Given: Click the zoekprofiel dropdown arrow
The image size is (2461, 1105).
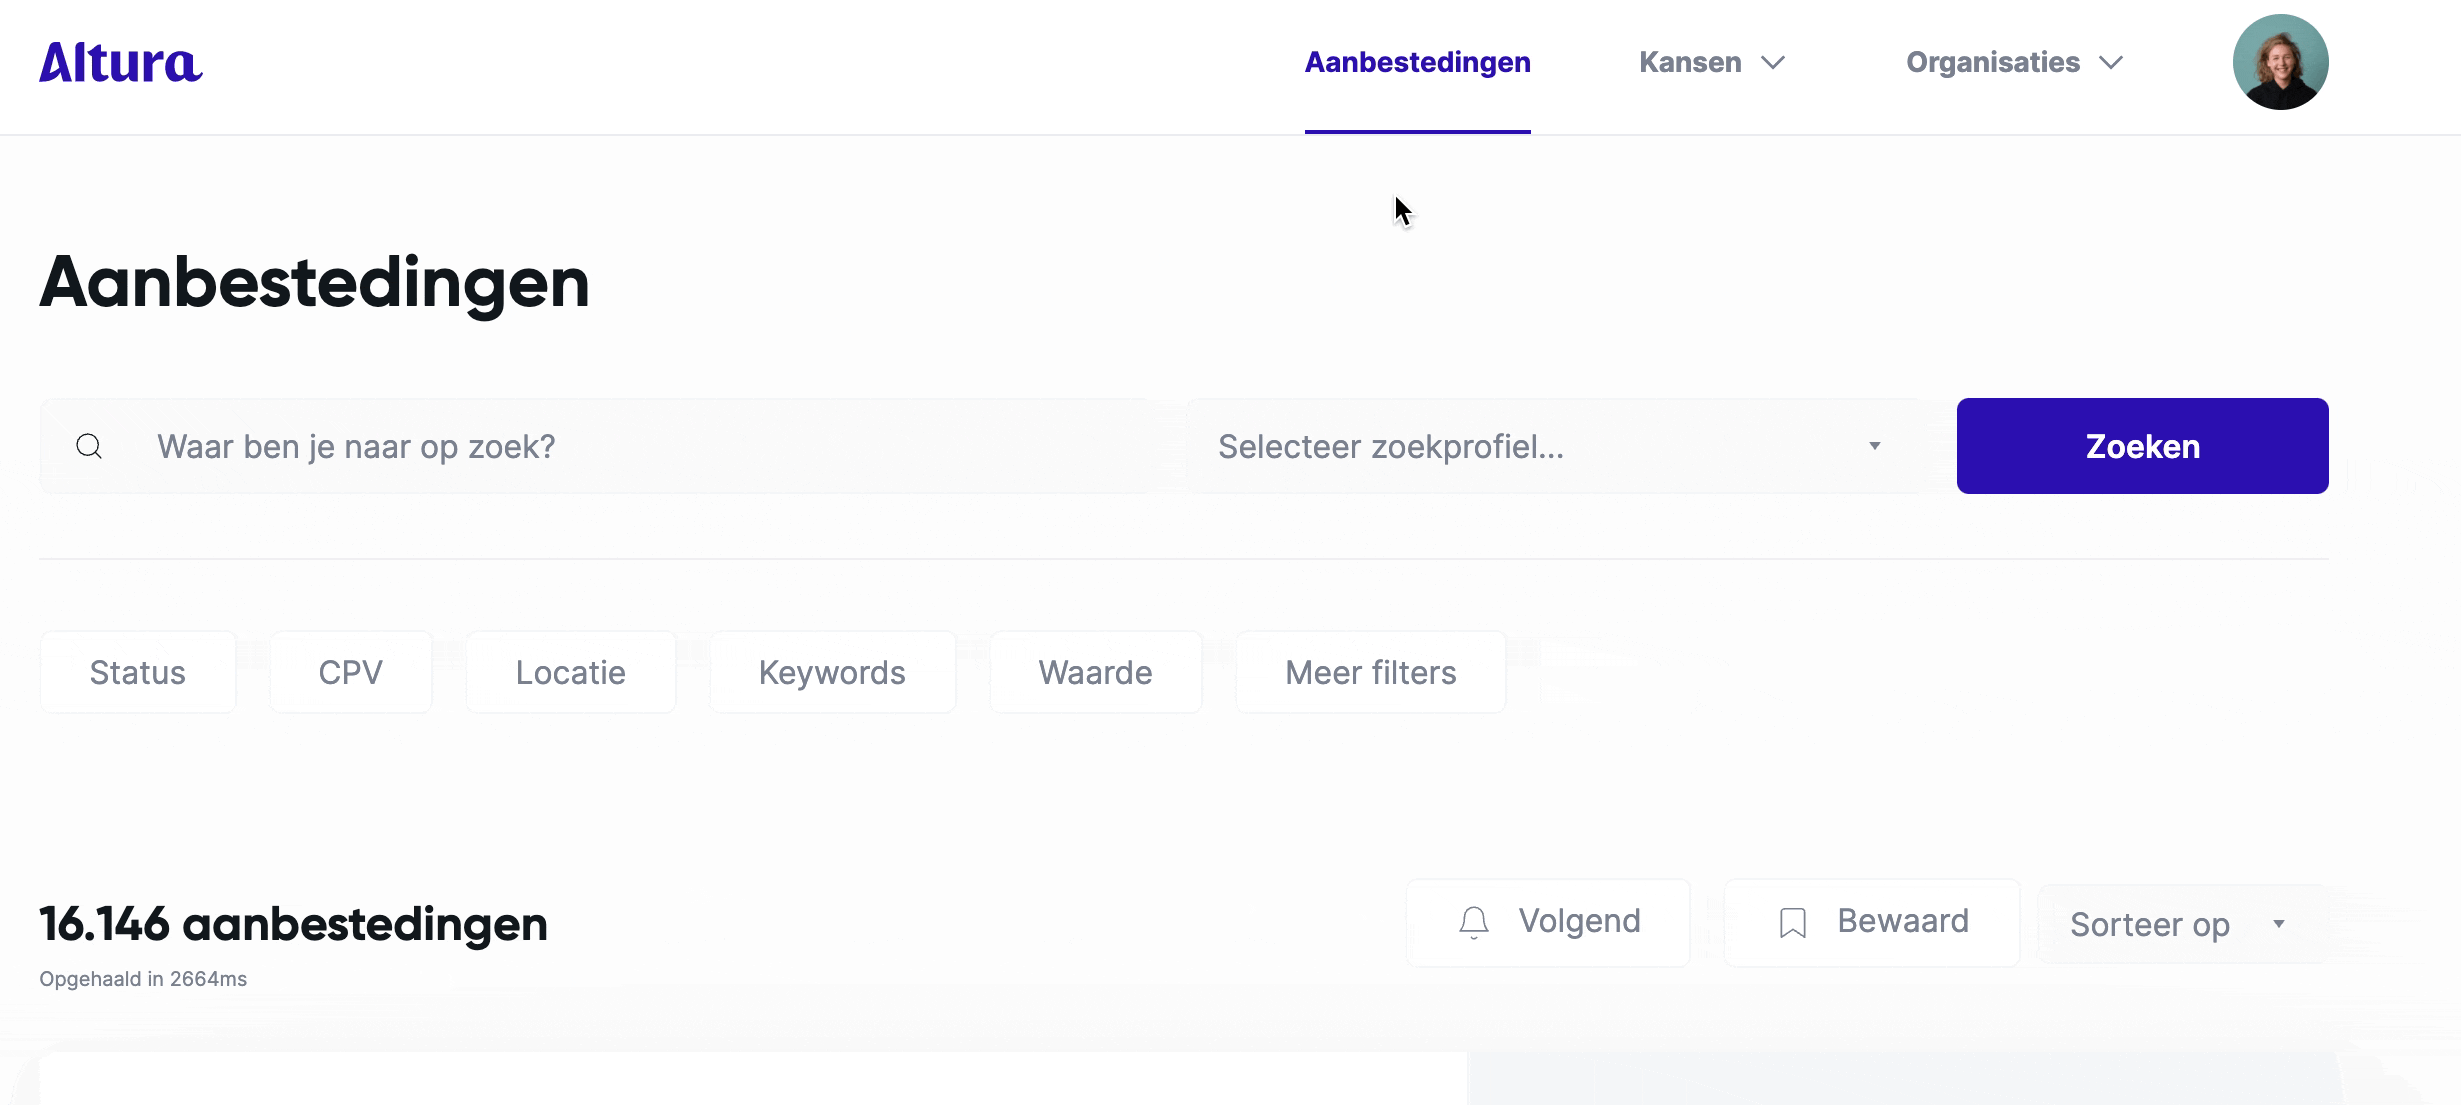Looking at the screenshot, I should click(x=1875, y=446).
